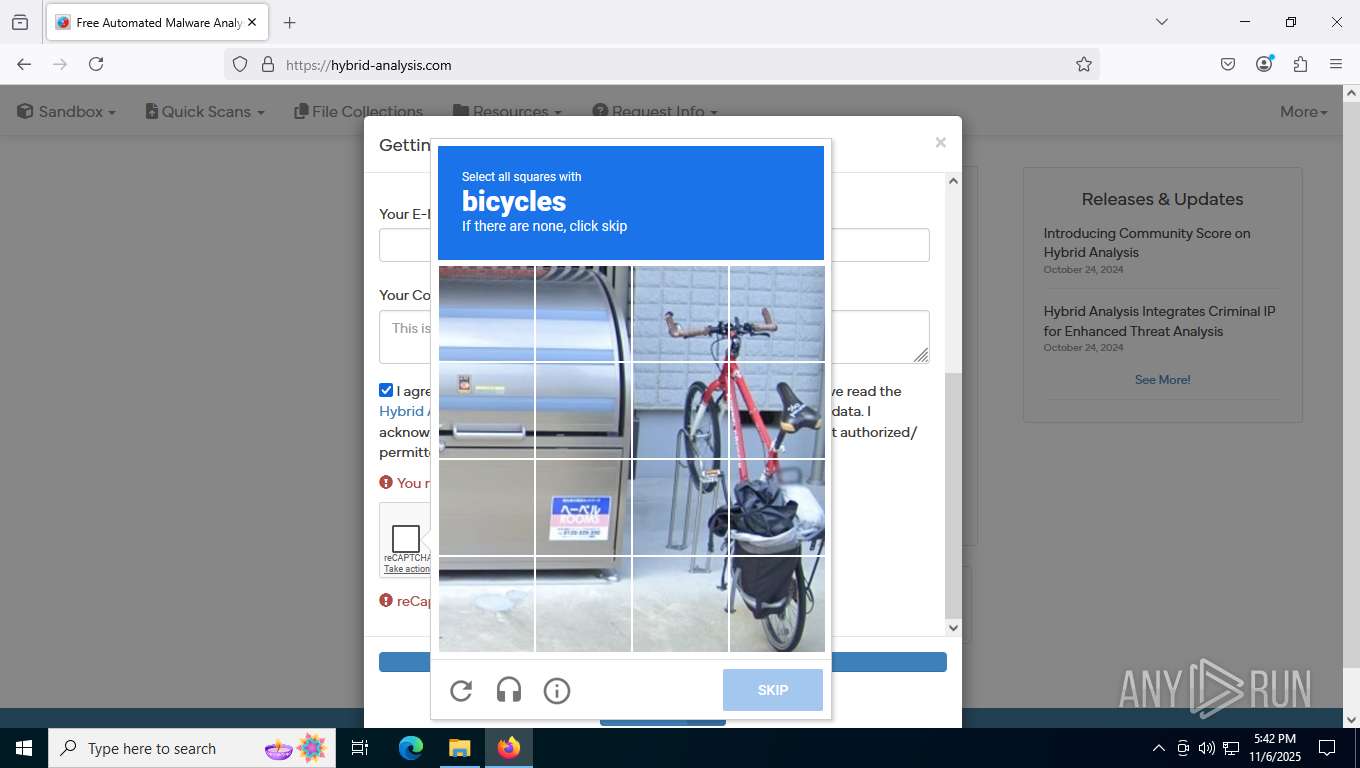This screenshot has width=1360, height=768.
Task: Reload the CAPTCHA challenge image
Action: point(461,690)
